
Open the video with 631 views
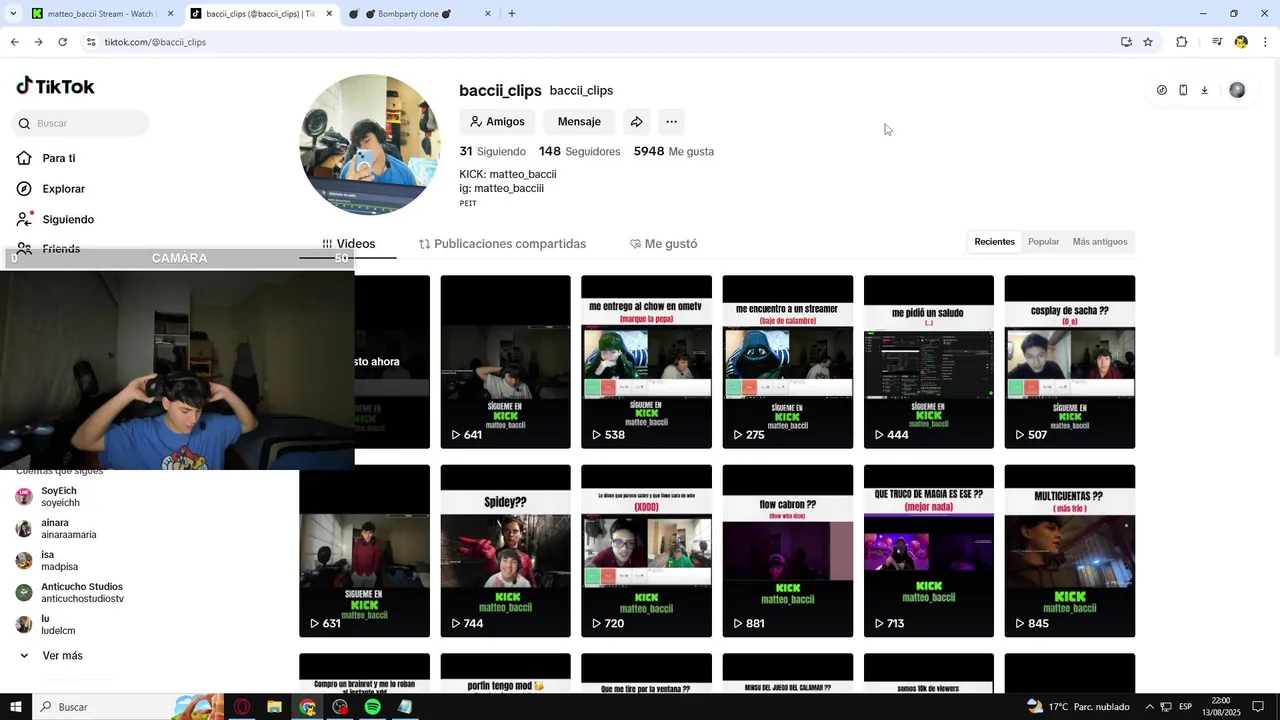coord(364,553)
